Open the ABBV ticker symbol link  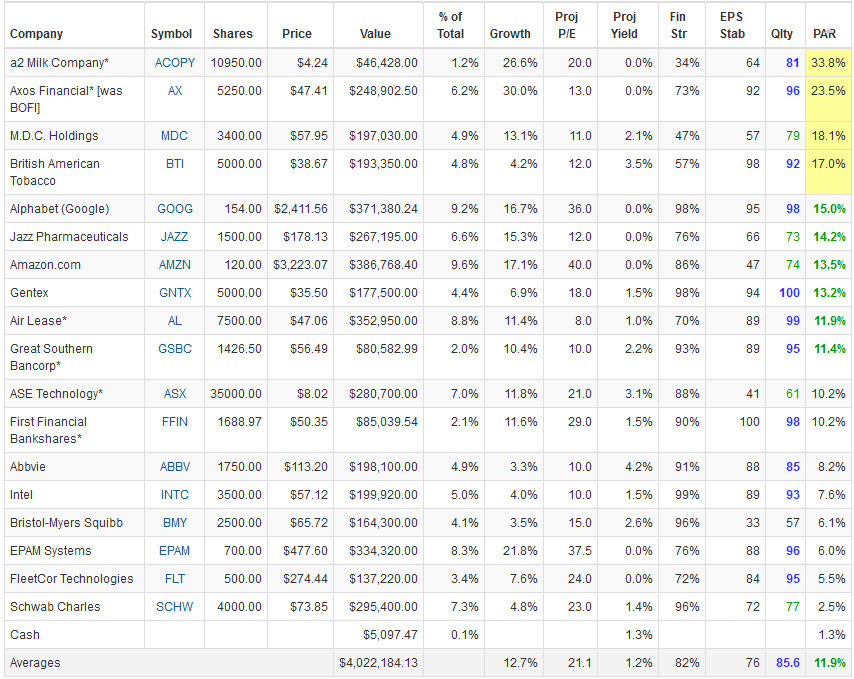[174, 467]
